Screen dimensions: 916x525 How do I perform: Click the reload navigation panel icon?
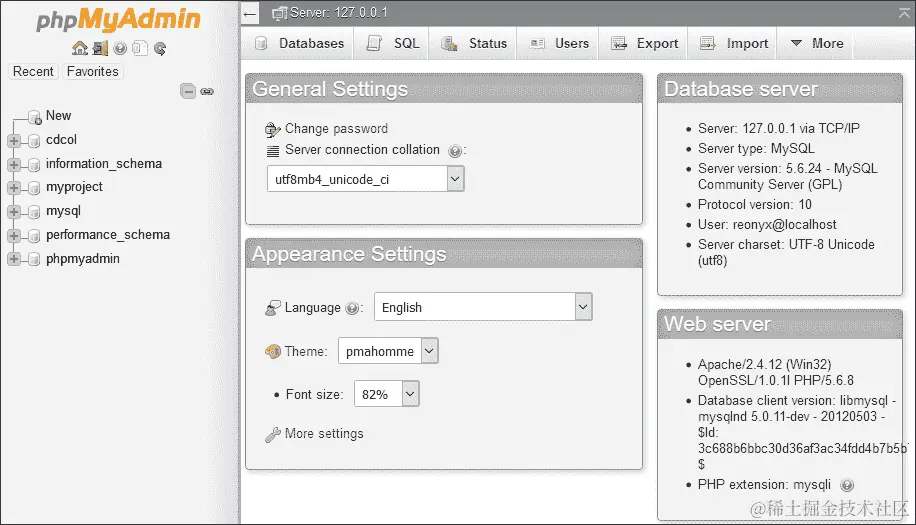coord(160,48)
